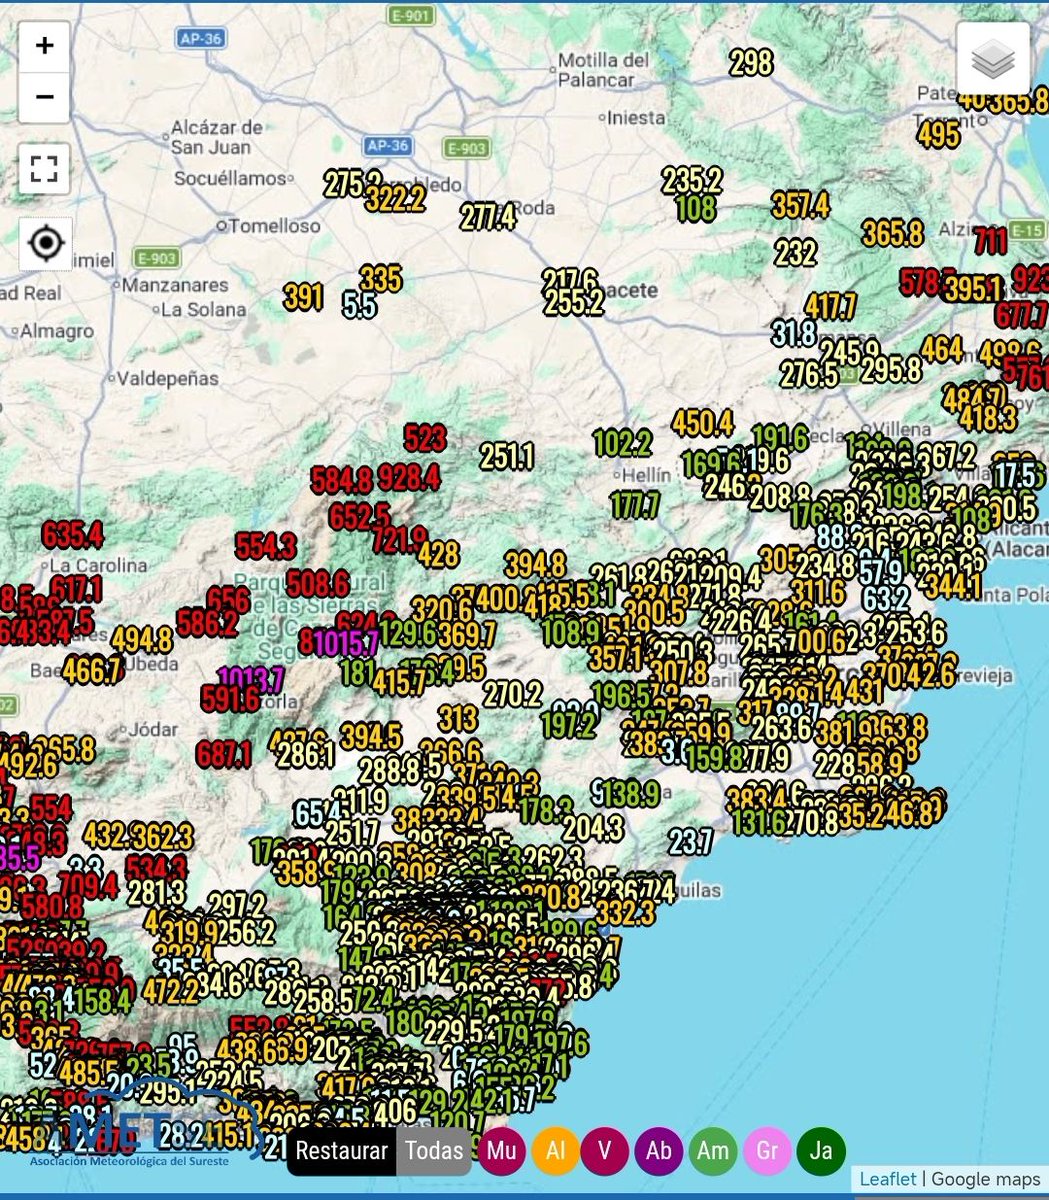1049x1200 pixels.
Task: Select the 332.3 station value
Action: coord(625,911)
